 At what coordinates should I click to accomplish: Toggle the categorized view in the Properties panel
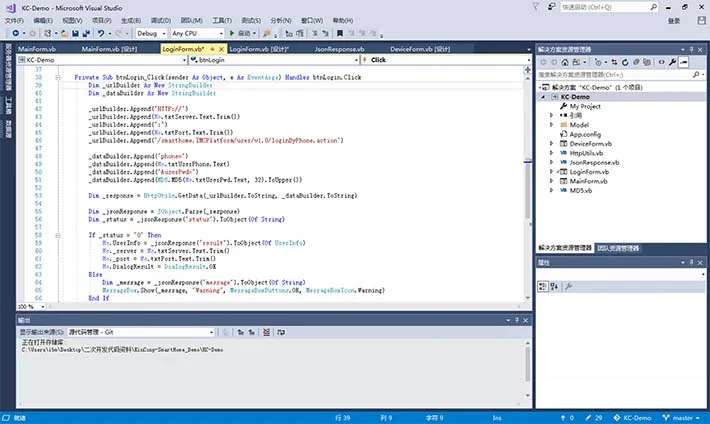(542, 286)
